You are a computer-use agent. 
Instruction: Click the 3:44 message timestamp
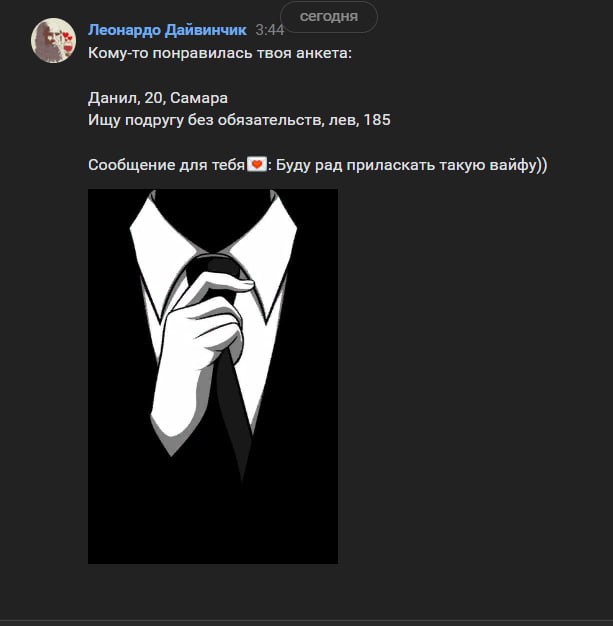pos(270,30)
